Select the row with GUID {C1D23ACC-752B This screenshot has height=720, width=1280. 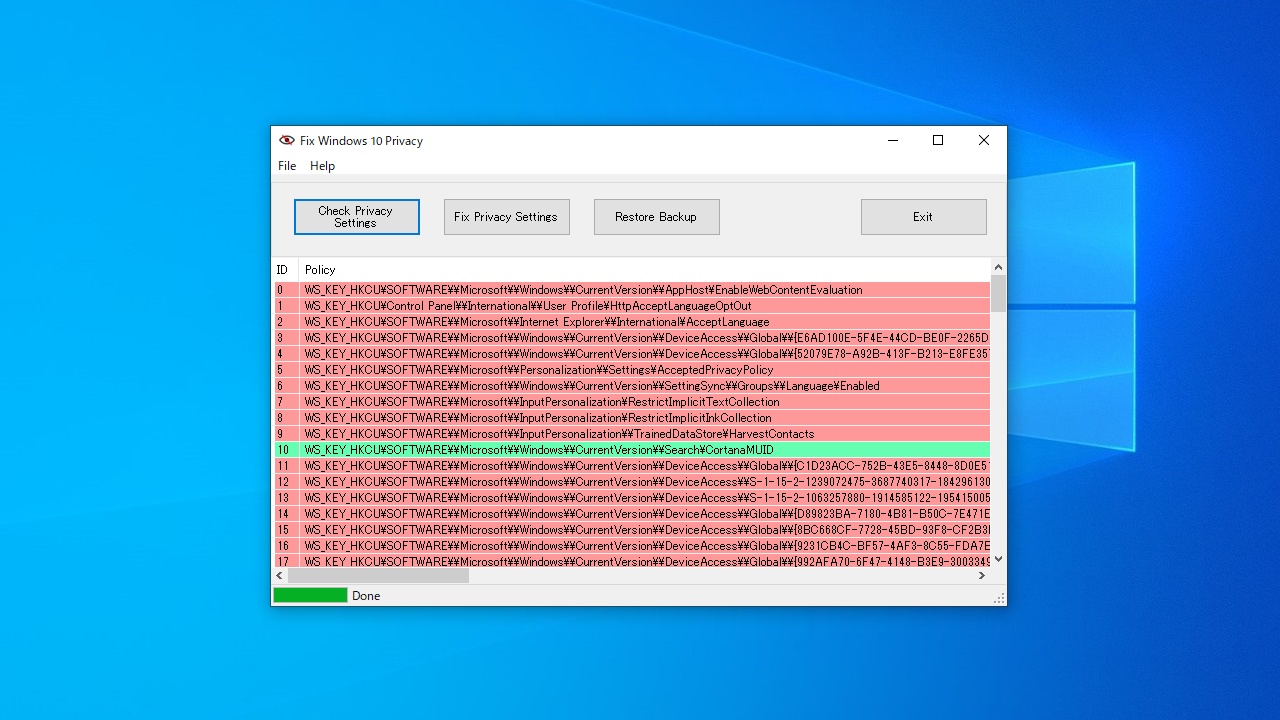tap(632, 466)
